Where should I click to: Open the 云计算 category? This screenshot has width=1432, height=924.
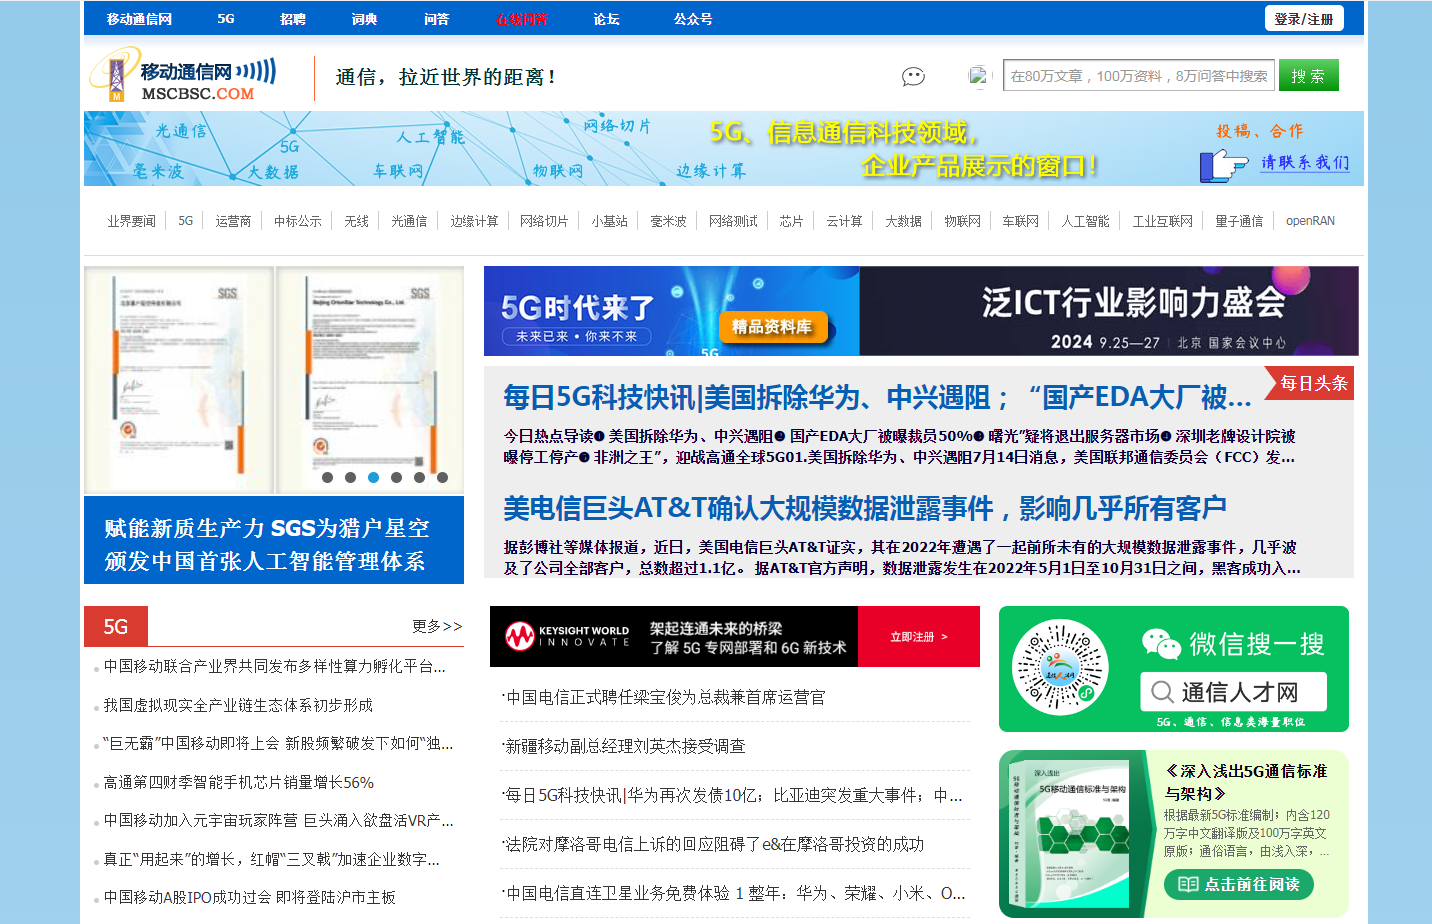(844, 221)
